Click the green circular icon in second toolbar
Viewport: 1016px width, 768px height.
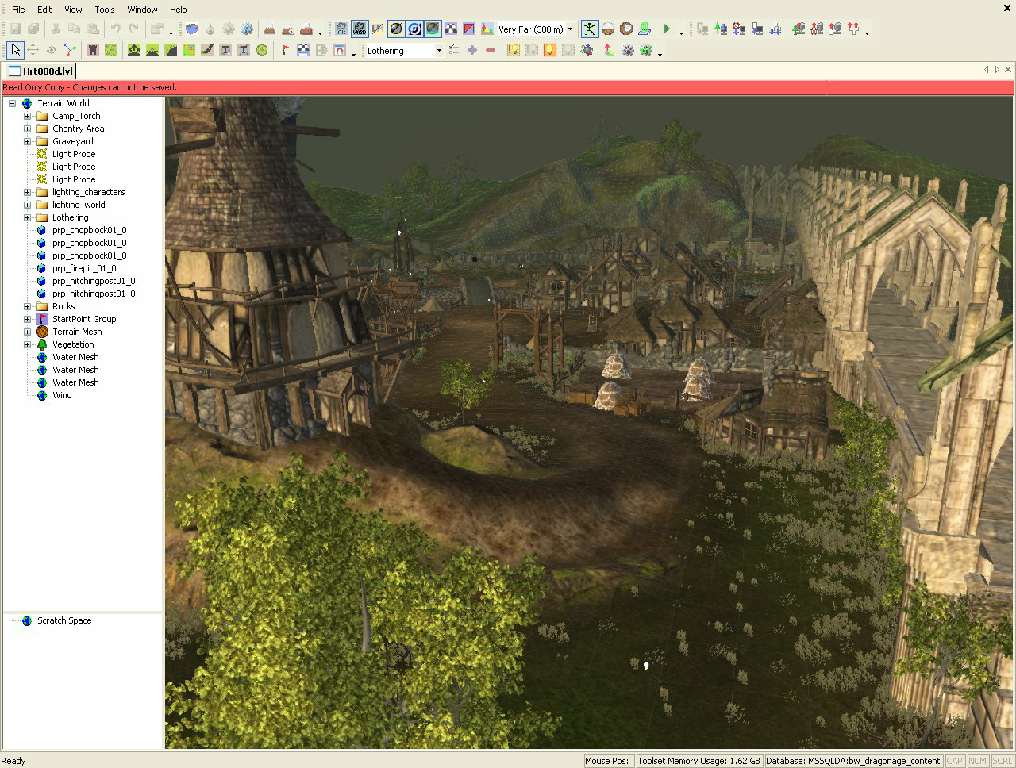tap(262, 50)
